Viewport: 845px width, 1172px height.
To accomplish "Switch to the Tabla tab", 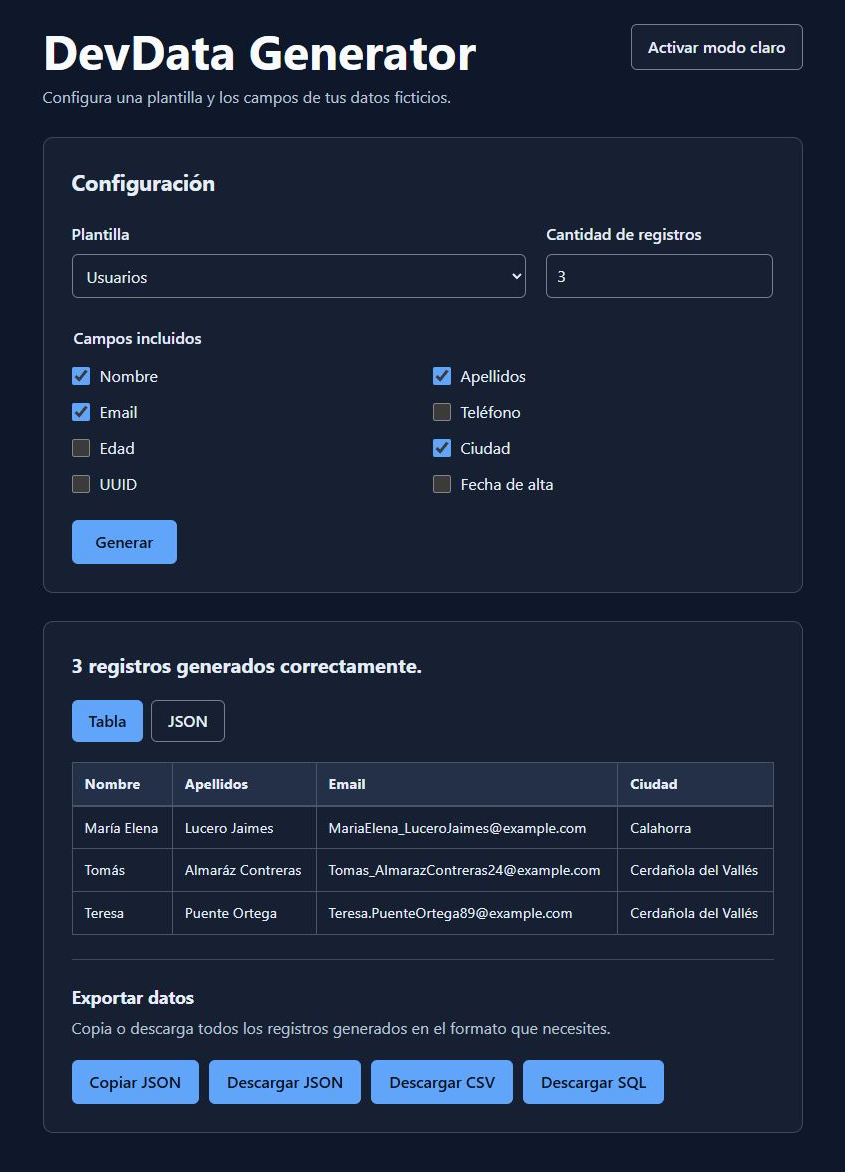I will 107,721.
